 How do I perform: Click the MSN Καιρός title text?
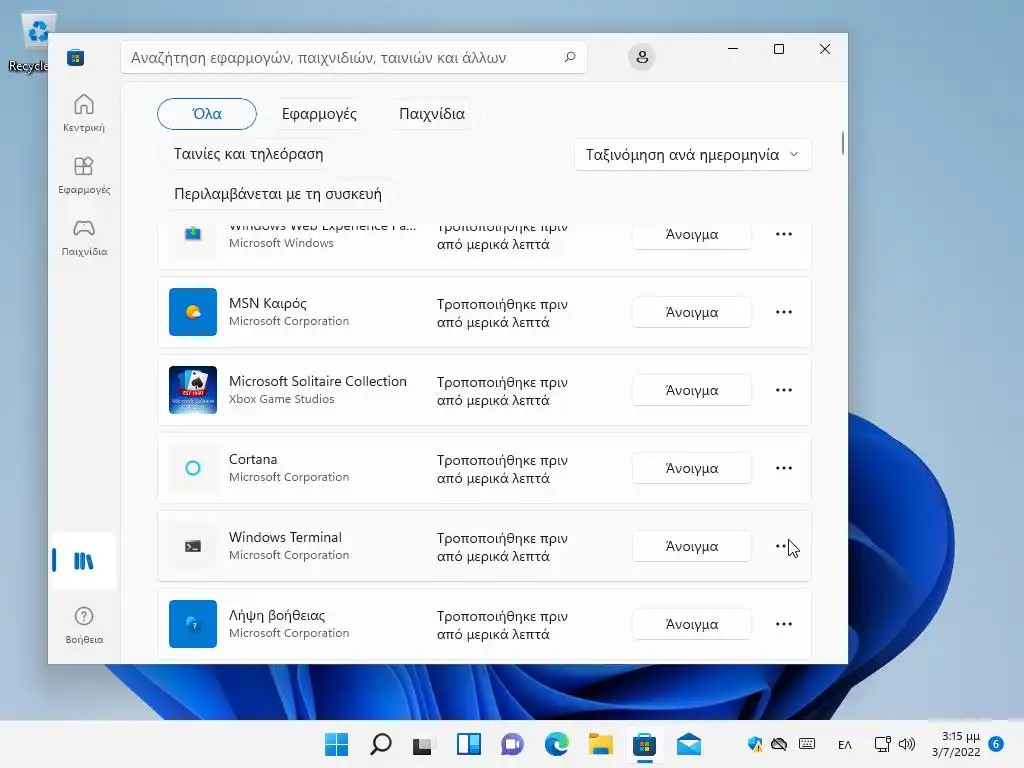tap(268, 303)
